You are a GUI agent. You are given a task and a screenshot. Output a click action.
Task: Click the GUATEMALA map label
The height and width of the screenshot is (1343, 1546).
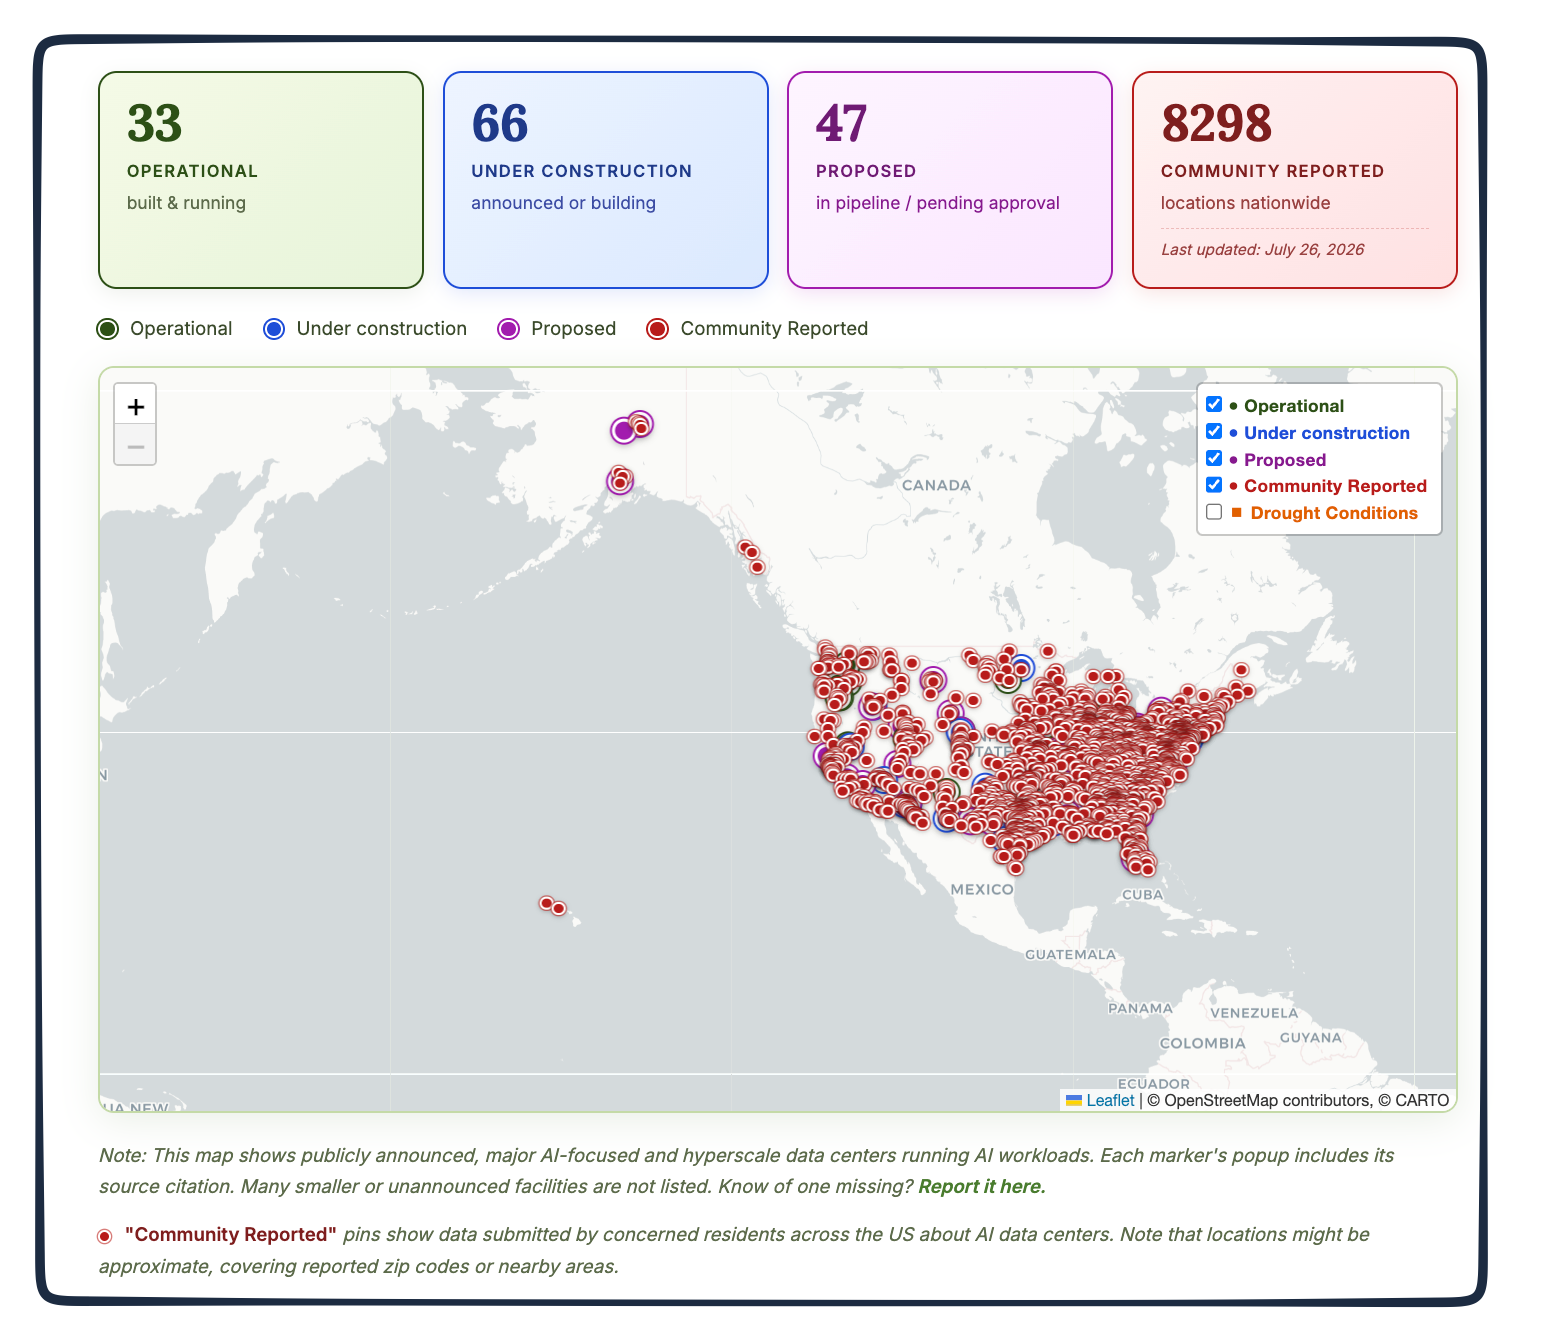coord(1070,954)
